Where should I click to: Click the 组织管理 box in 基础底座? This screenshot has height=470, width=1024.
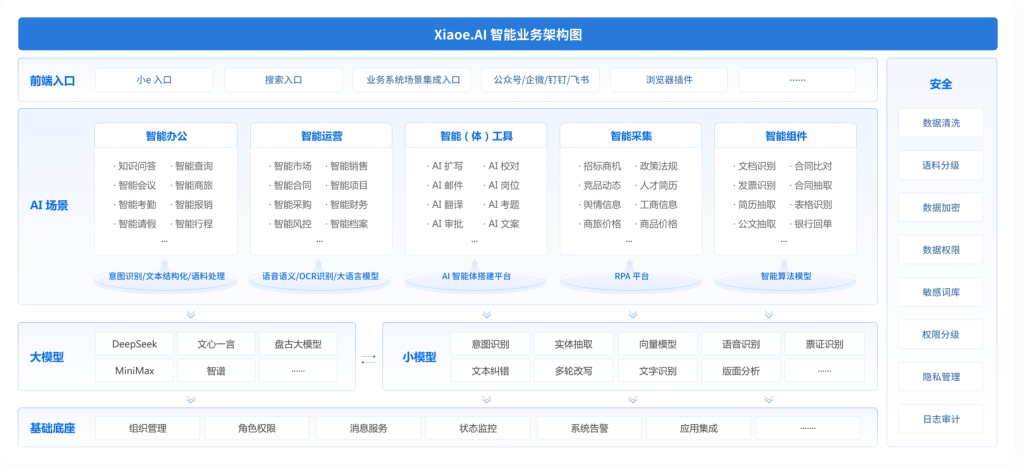coord(147,428)
